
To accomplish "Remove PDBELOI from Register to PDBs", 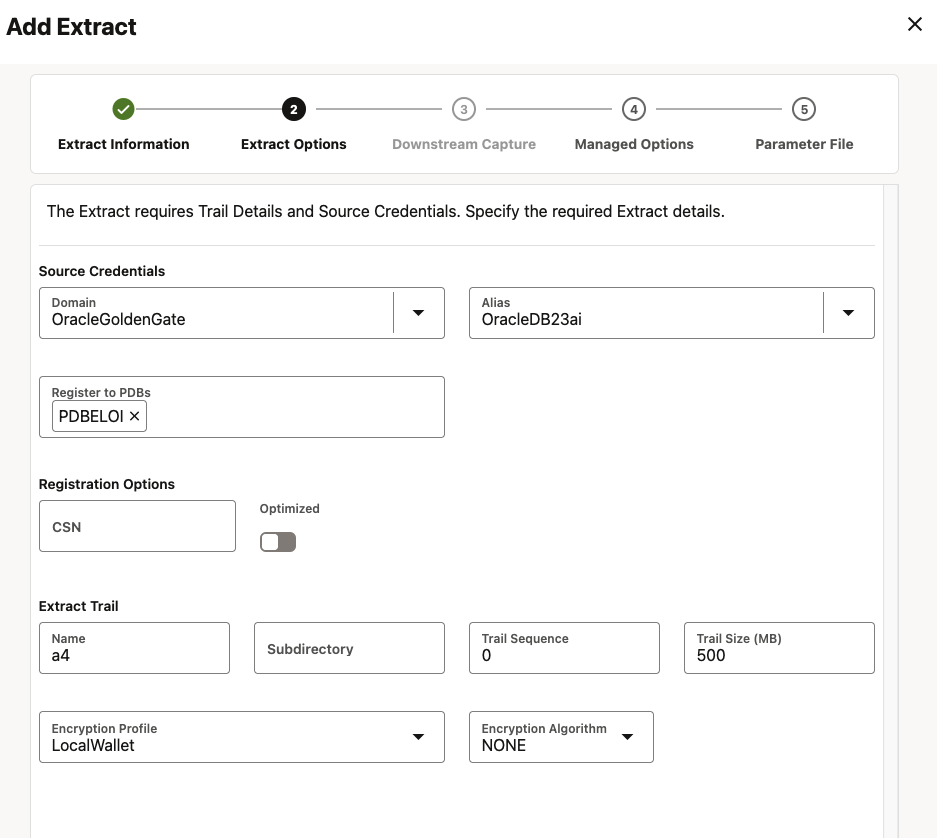I will tap(134, 416).
